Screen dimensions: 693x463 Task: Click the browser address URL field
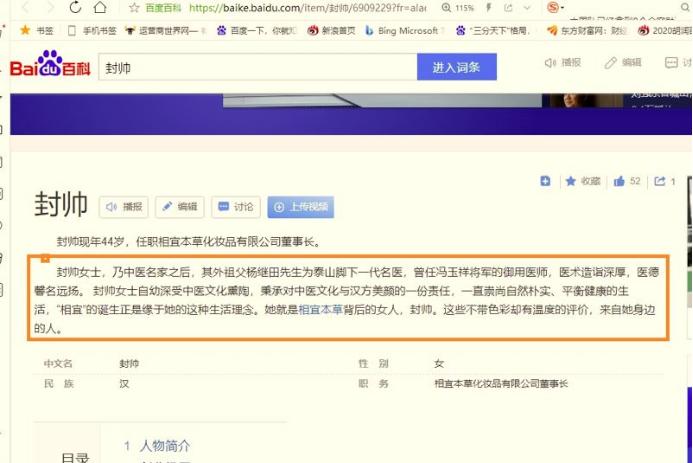307,8
